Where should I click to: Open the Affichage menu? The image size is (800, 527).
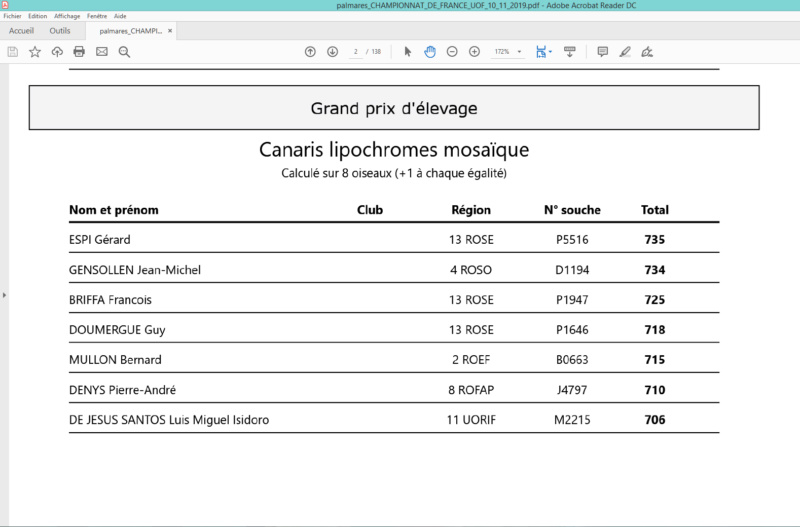tap(67, 16)
